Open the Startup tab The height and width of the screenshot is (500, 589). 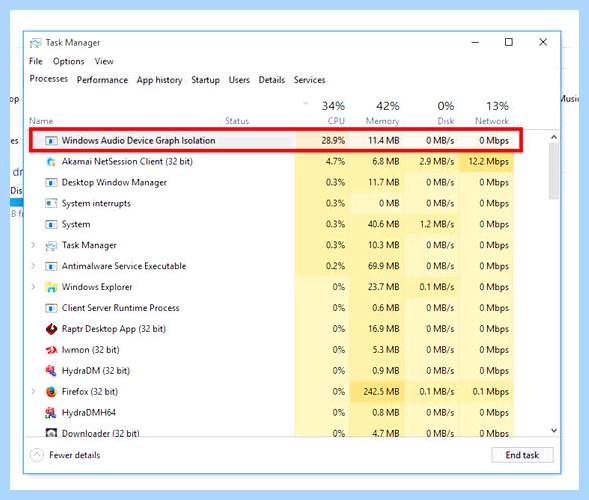pyautogui.click(x=205, y=80)
